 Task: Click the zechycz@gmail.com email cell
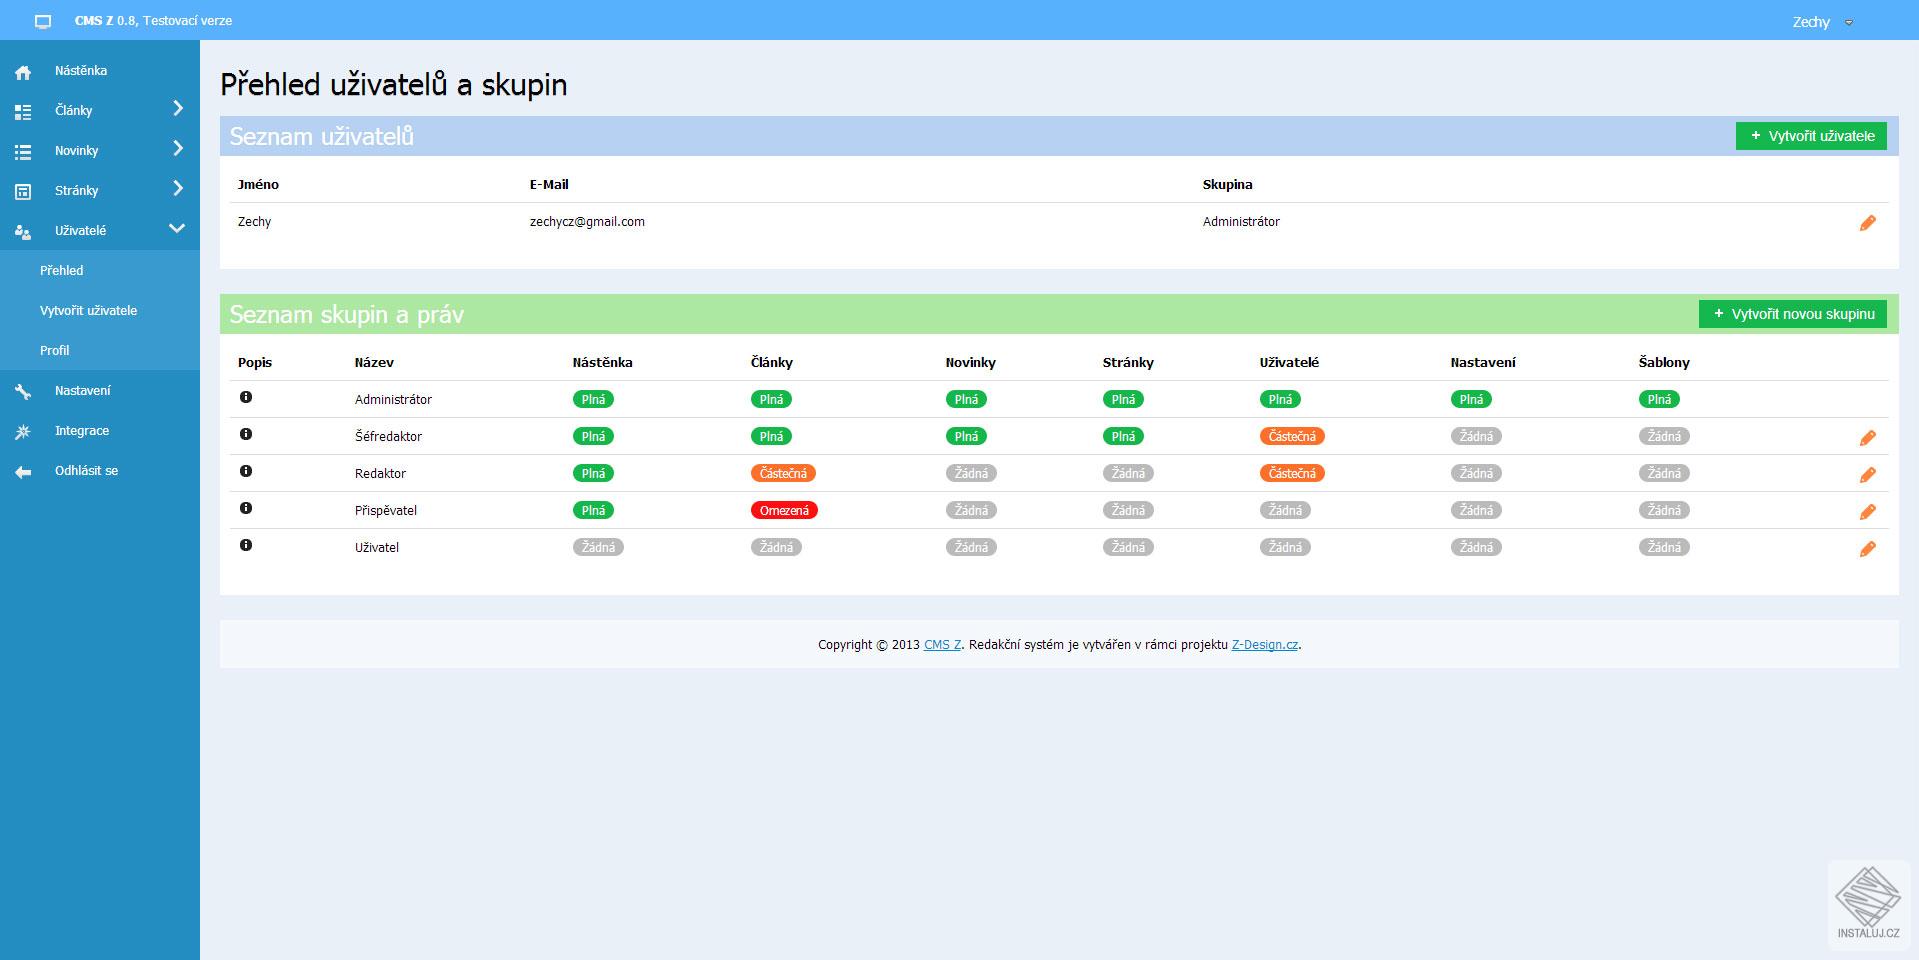point(587,222)
